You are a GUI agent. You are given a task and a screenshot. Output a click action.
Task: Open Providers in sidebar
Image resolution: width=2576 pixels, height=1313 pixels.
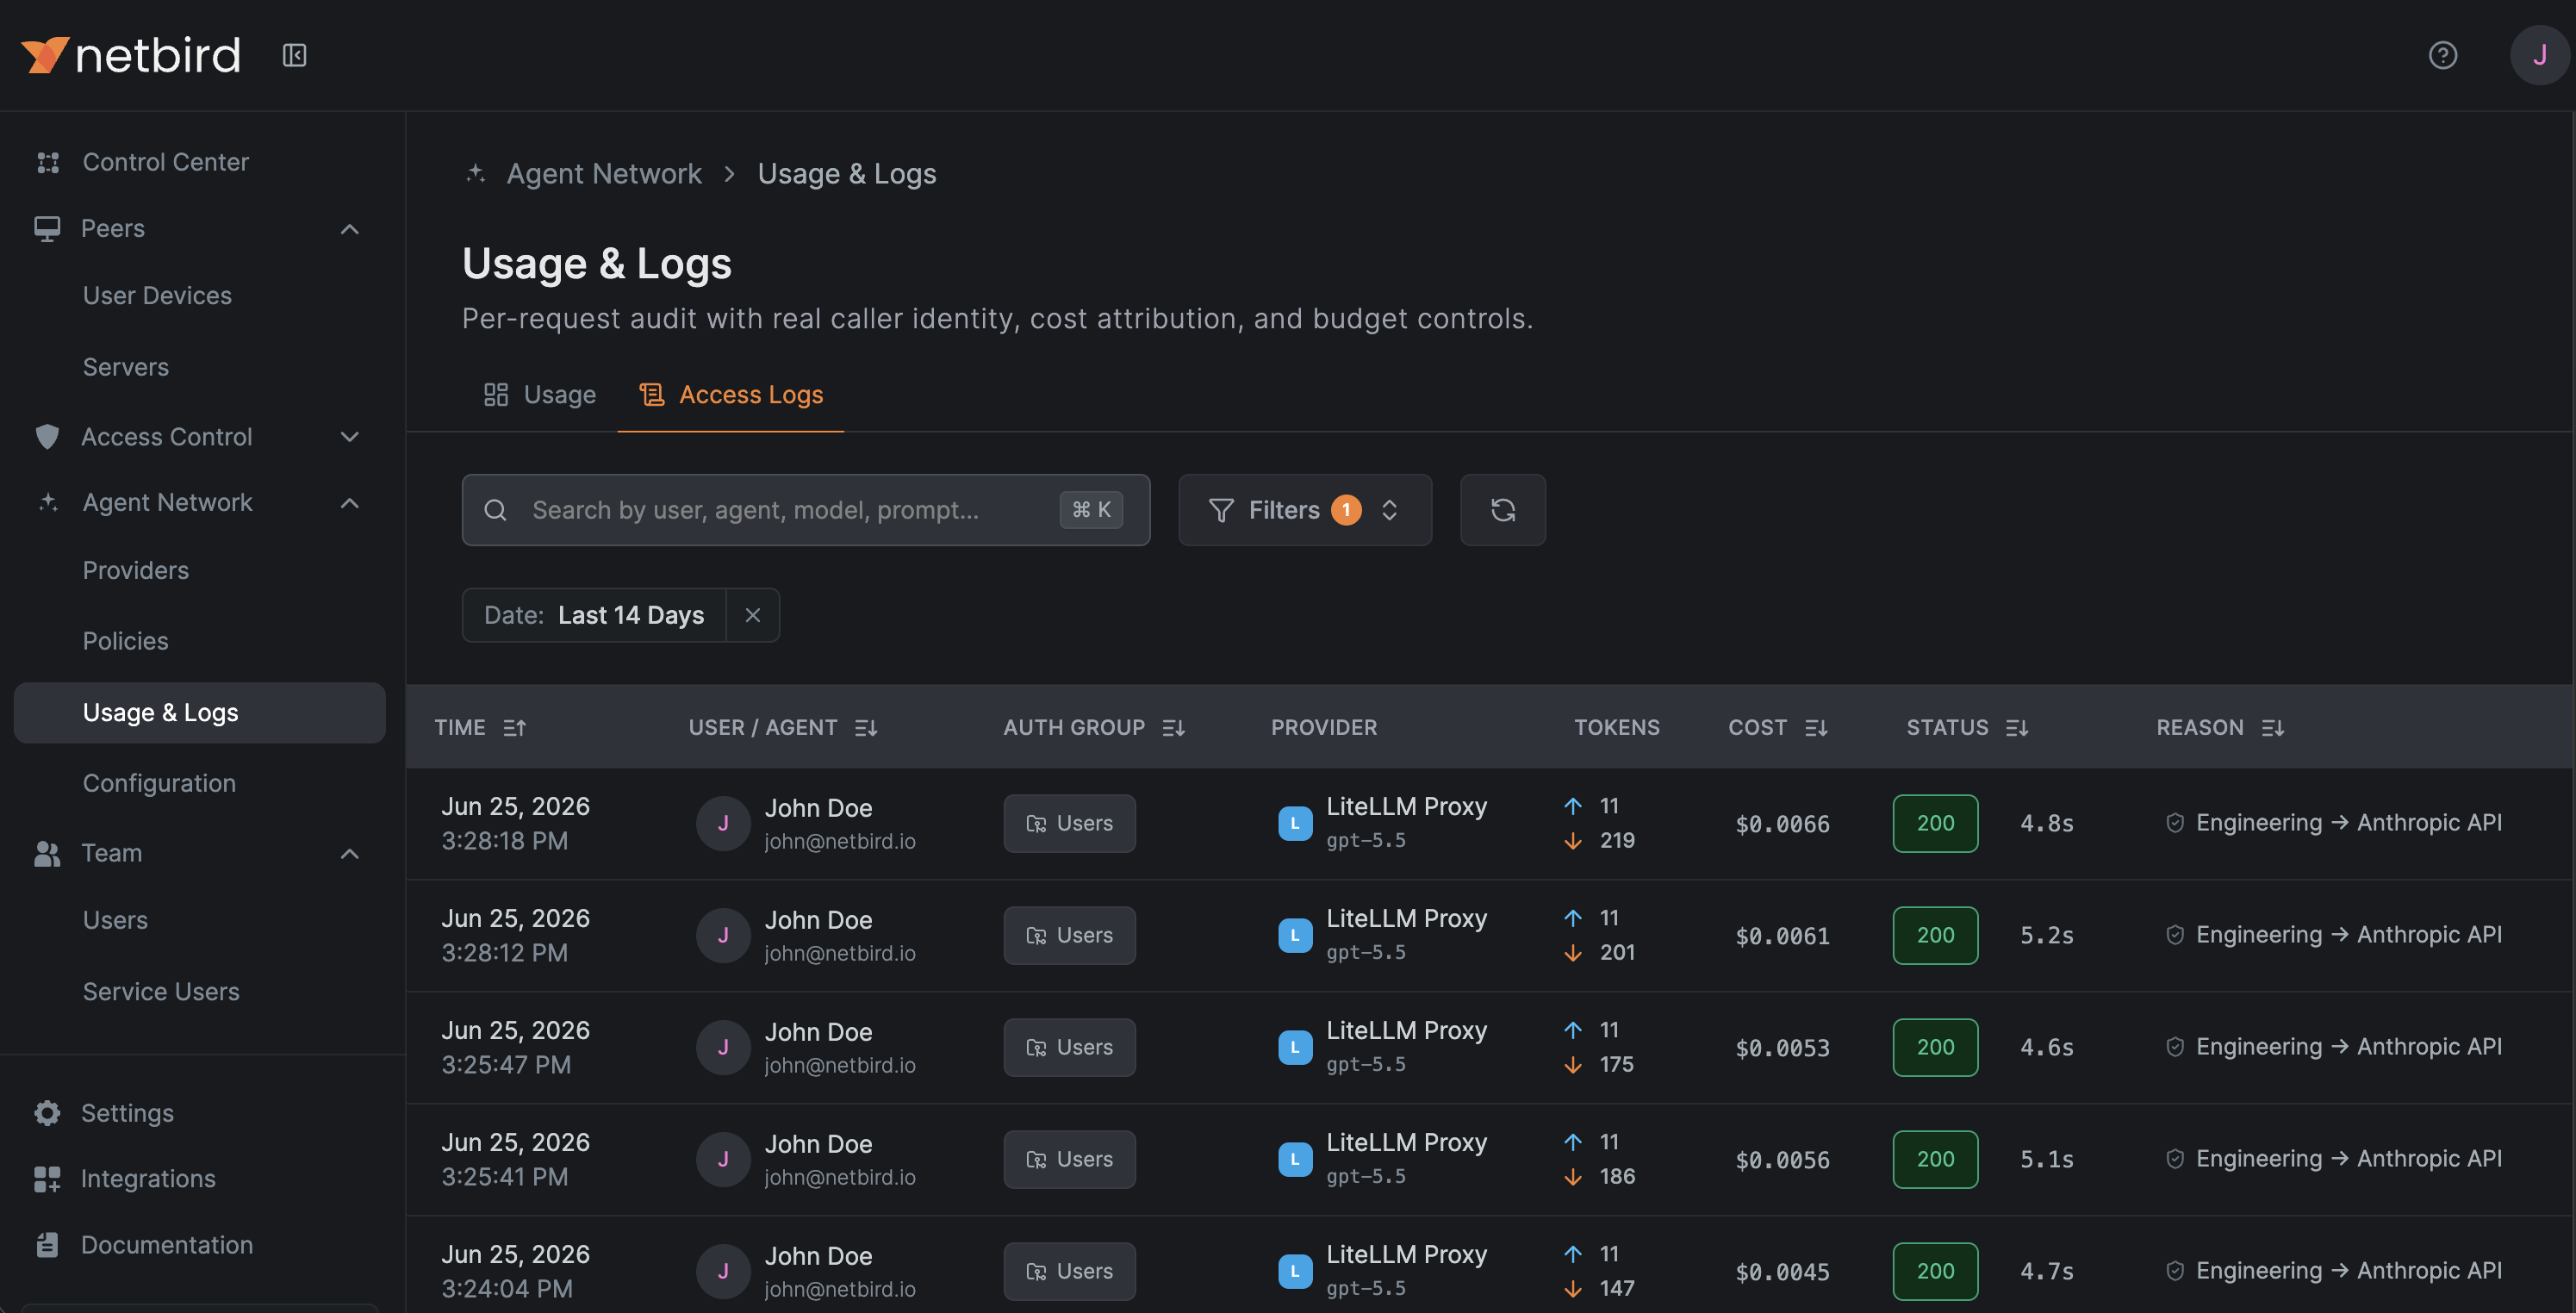point(136,570)
